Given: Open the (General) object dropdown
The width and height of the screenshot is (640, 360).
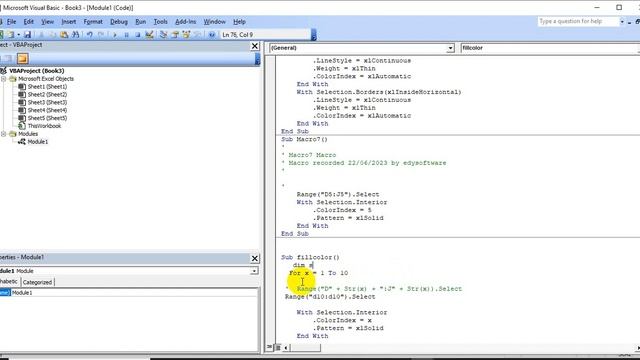Looking at the screenshot, I should coord(450,48).
